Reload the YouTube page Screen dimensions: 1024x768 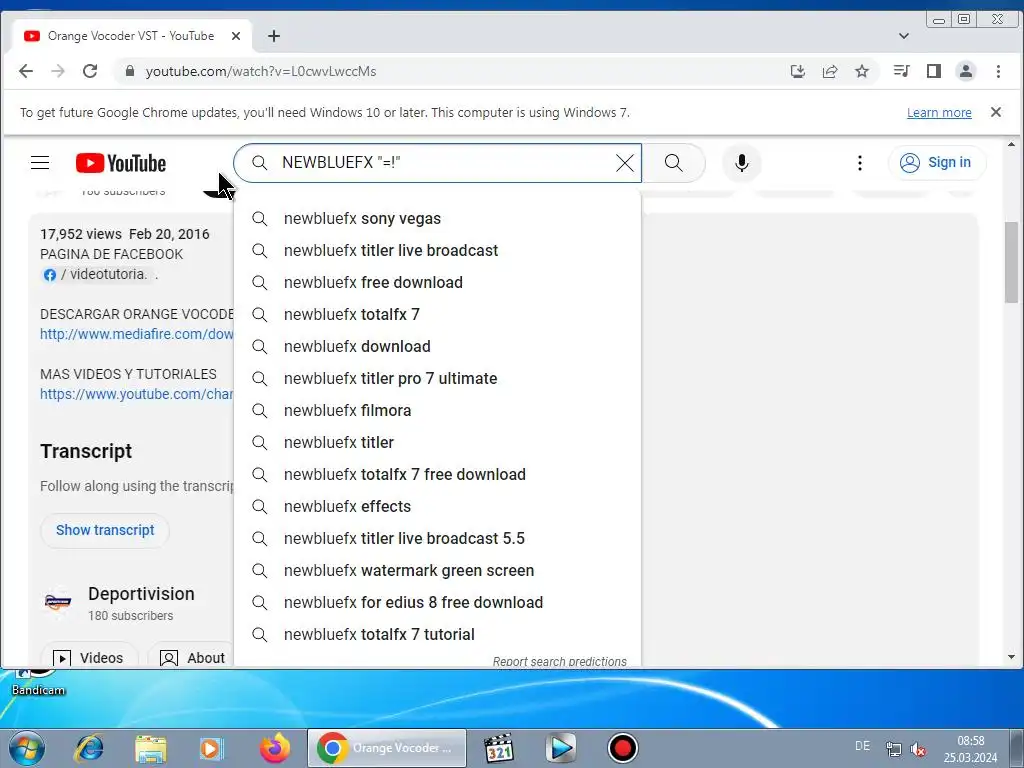pos(90,71)
